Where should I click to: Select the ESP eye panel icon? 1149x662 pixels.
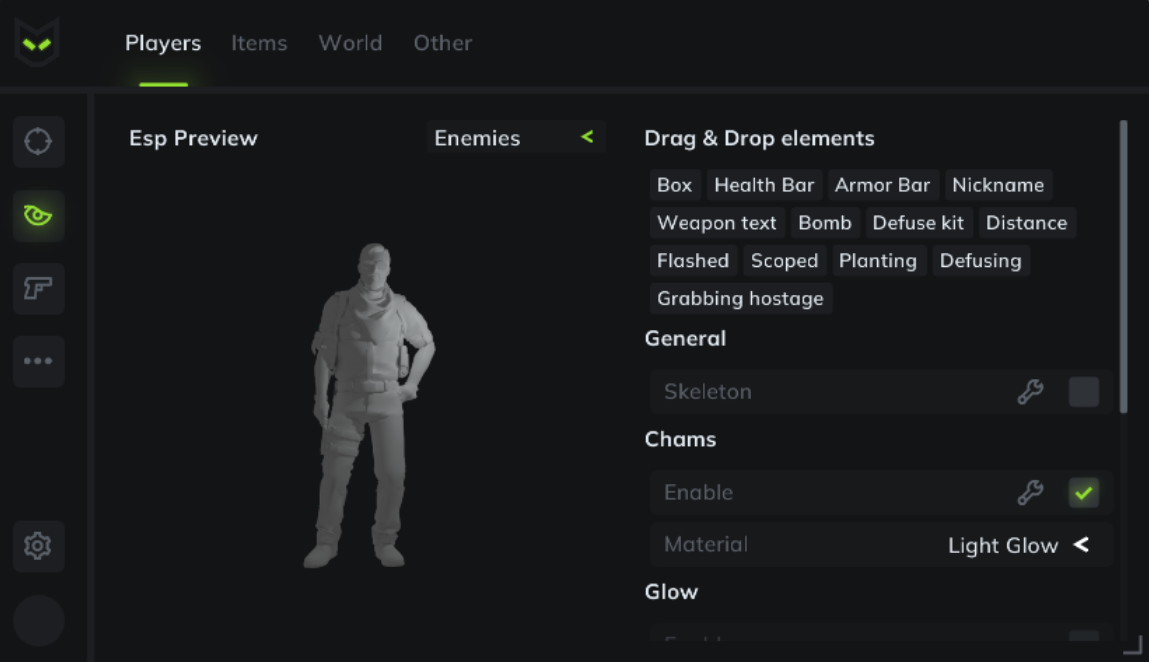coord(38,215)
